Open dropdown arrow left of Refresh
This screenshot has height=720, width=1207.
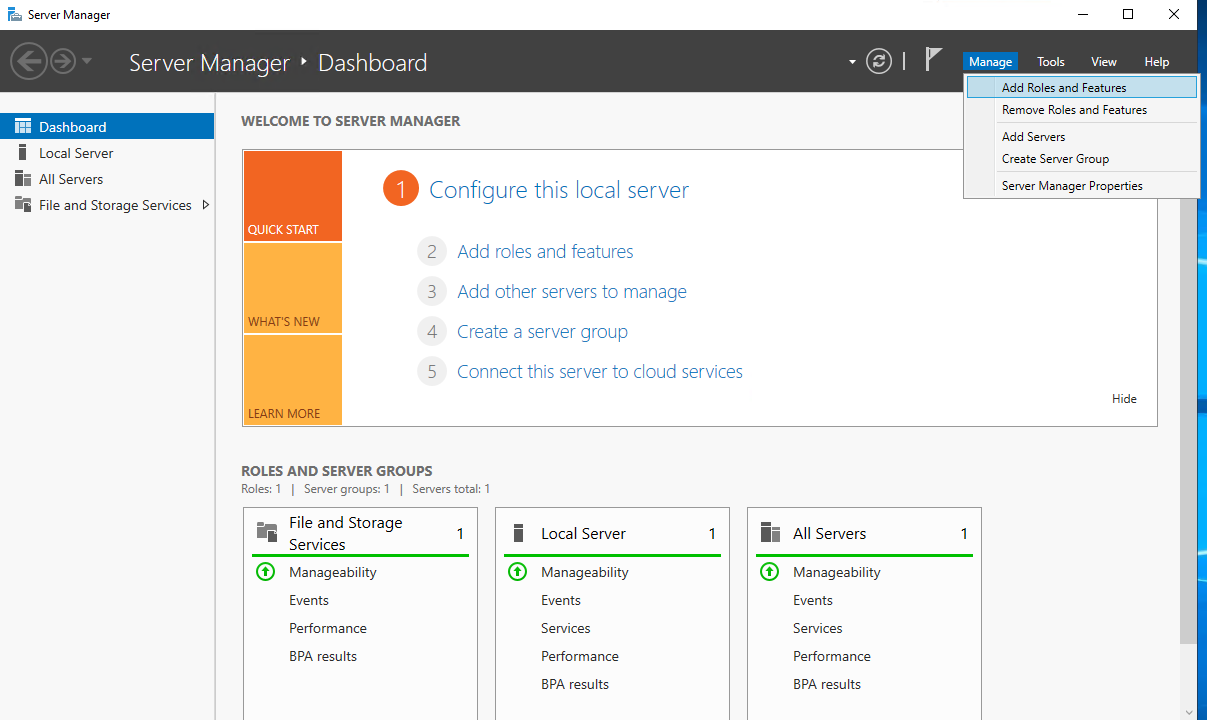pos(852,62)
